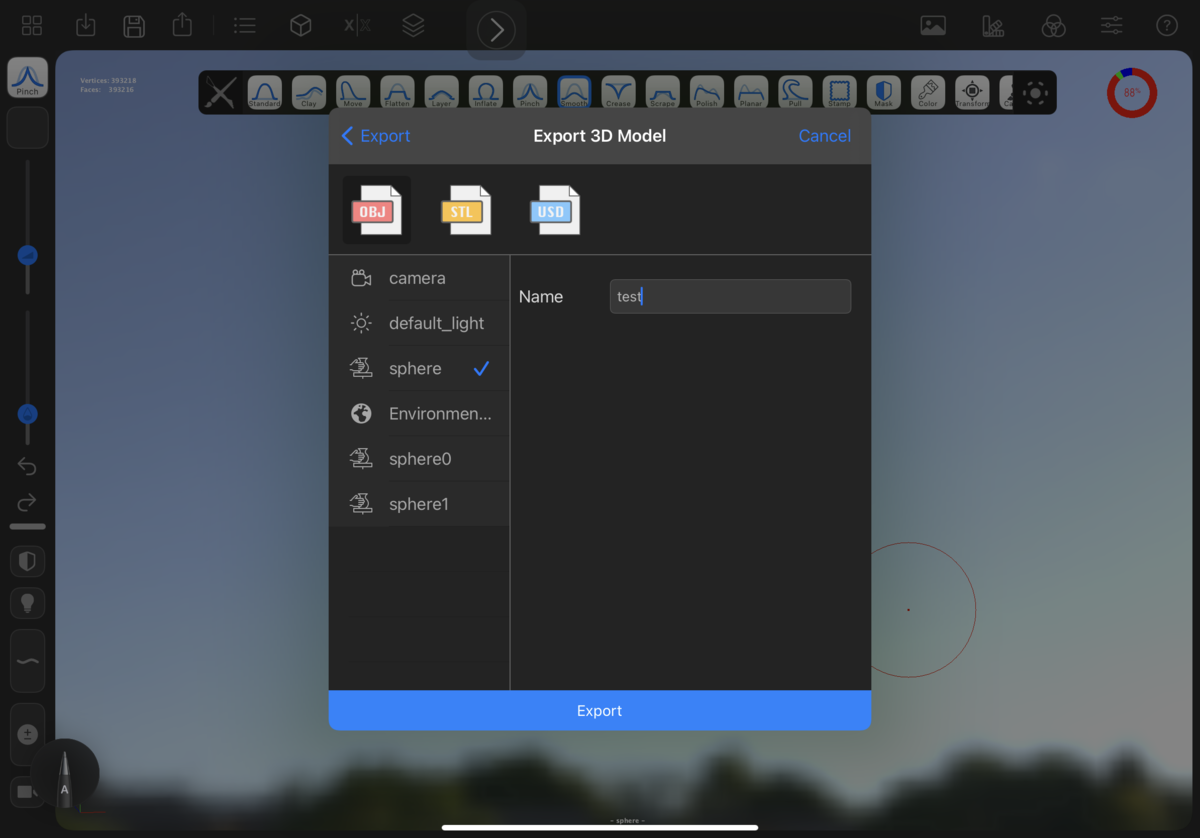Screen dimensions: 1200x838
Task: Click the circular memory usage indicator showing 88%
Action: 1132,92
